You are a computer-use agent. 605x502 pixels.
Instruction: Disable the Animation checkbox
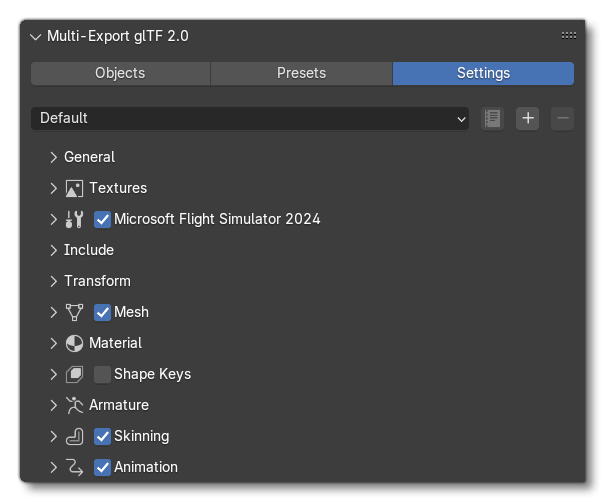[x=102, y=468]
